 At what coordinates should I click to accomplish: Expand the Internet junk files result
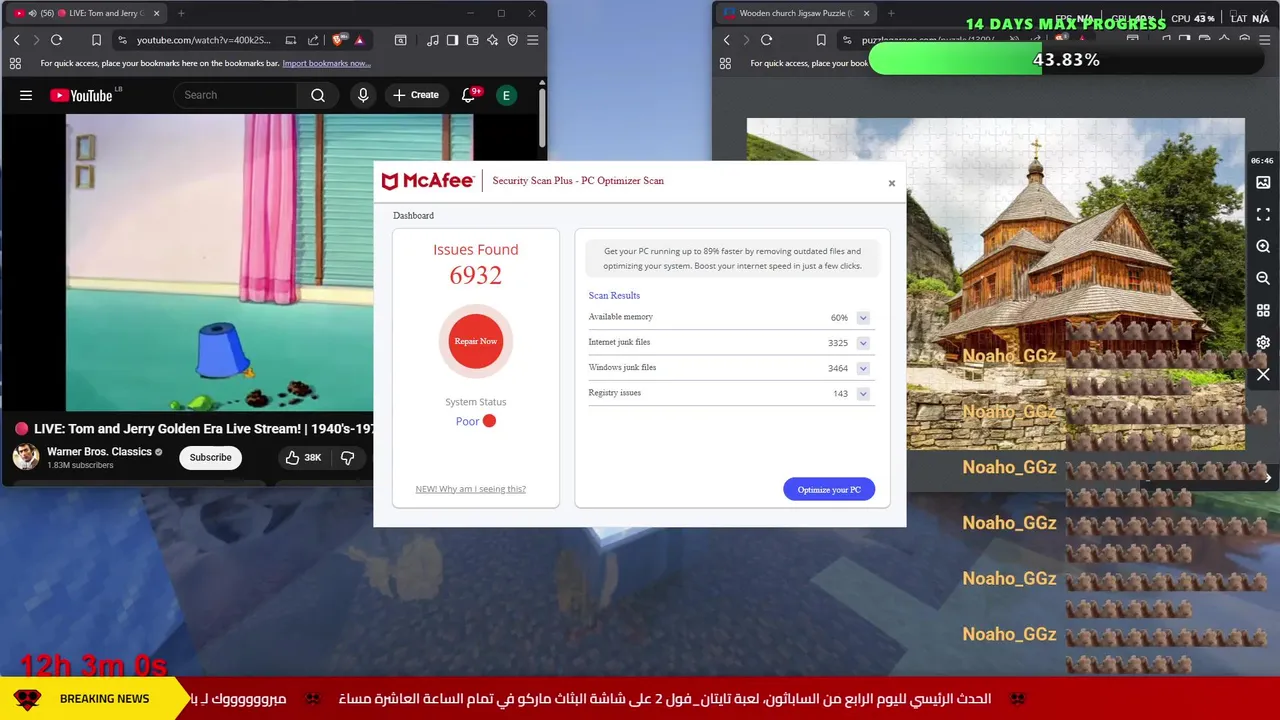pyautogui.click(x=863, y=343)
